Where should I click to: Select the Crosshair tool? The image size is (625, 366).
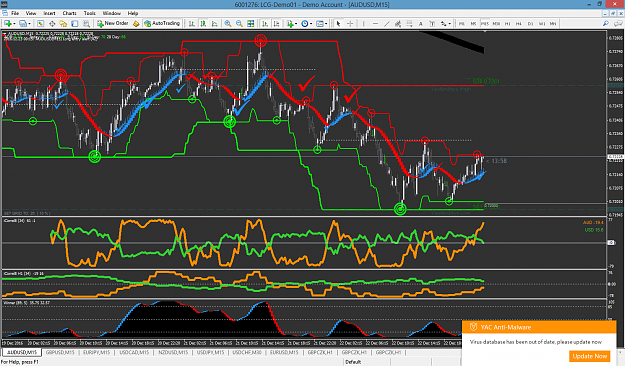coord(350,24)
